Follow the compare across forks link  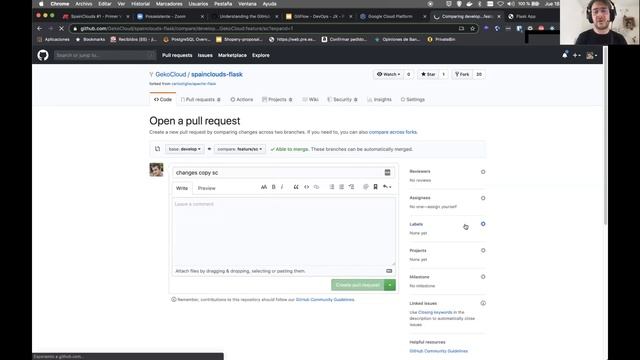393,132
